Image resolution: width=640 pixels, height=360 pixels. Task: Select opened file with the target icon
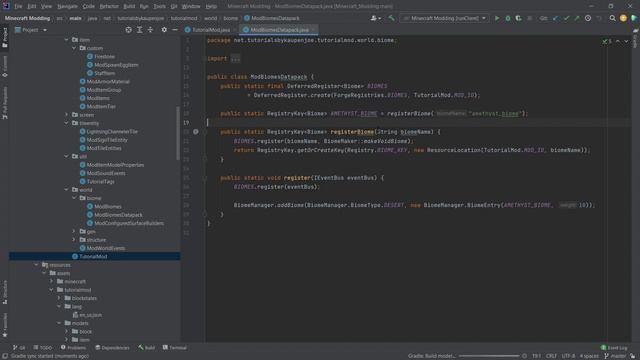click(x=129, y=30)
